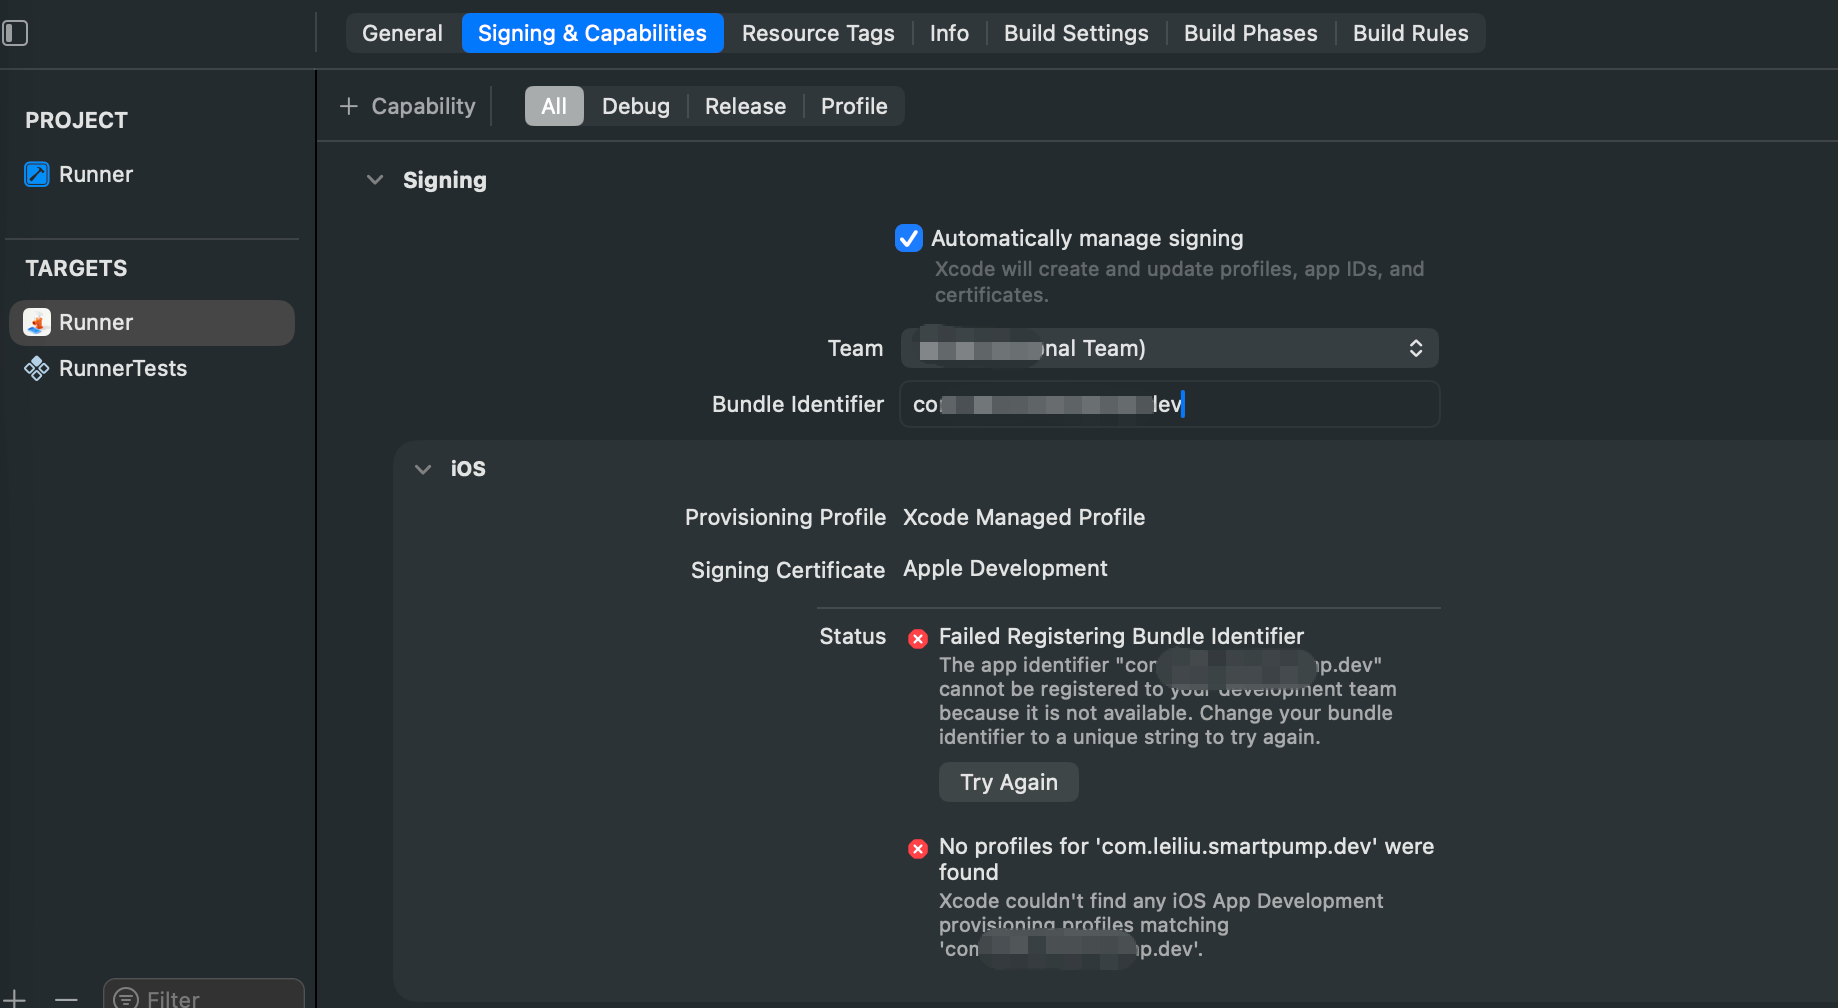Select the Runner target row
The width and height of the screenshot is (1838, 1008).
(152, 322)
